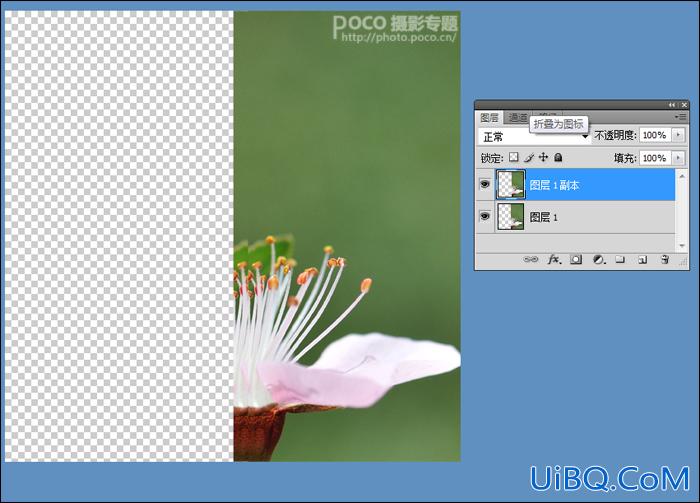Image resolution: width=700 pixels, height=503 pixels.
Task: Hide the 图层 1 layer eye
Action: [485, 216]
